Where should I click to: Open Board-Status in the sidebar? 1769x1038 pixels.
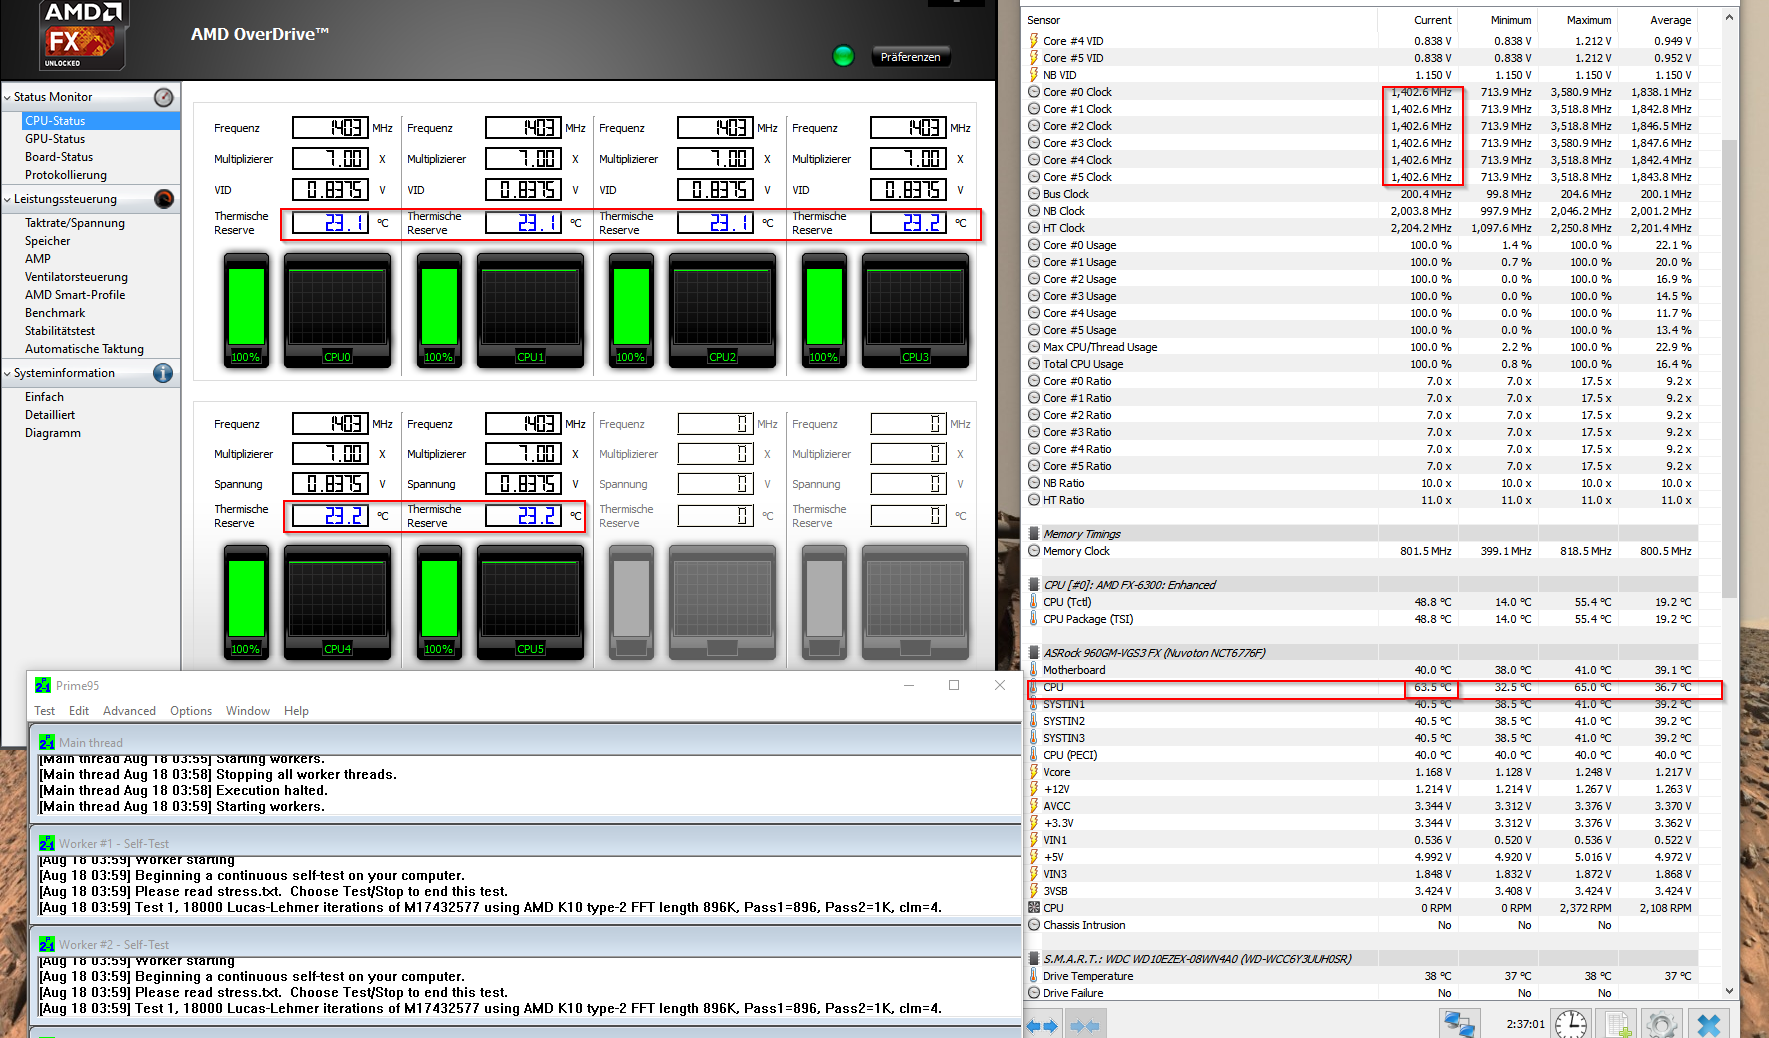tap(59, 157)
